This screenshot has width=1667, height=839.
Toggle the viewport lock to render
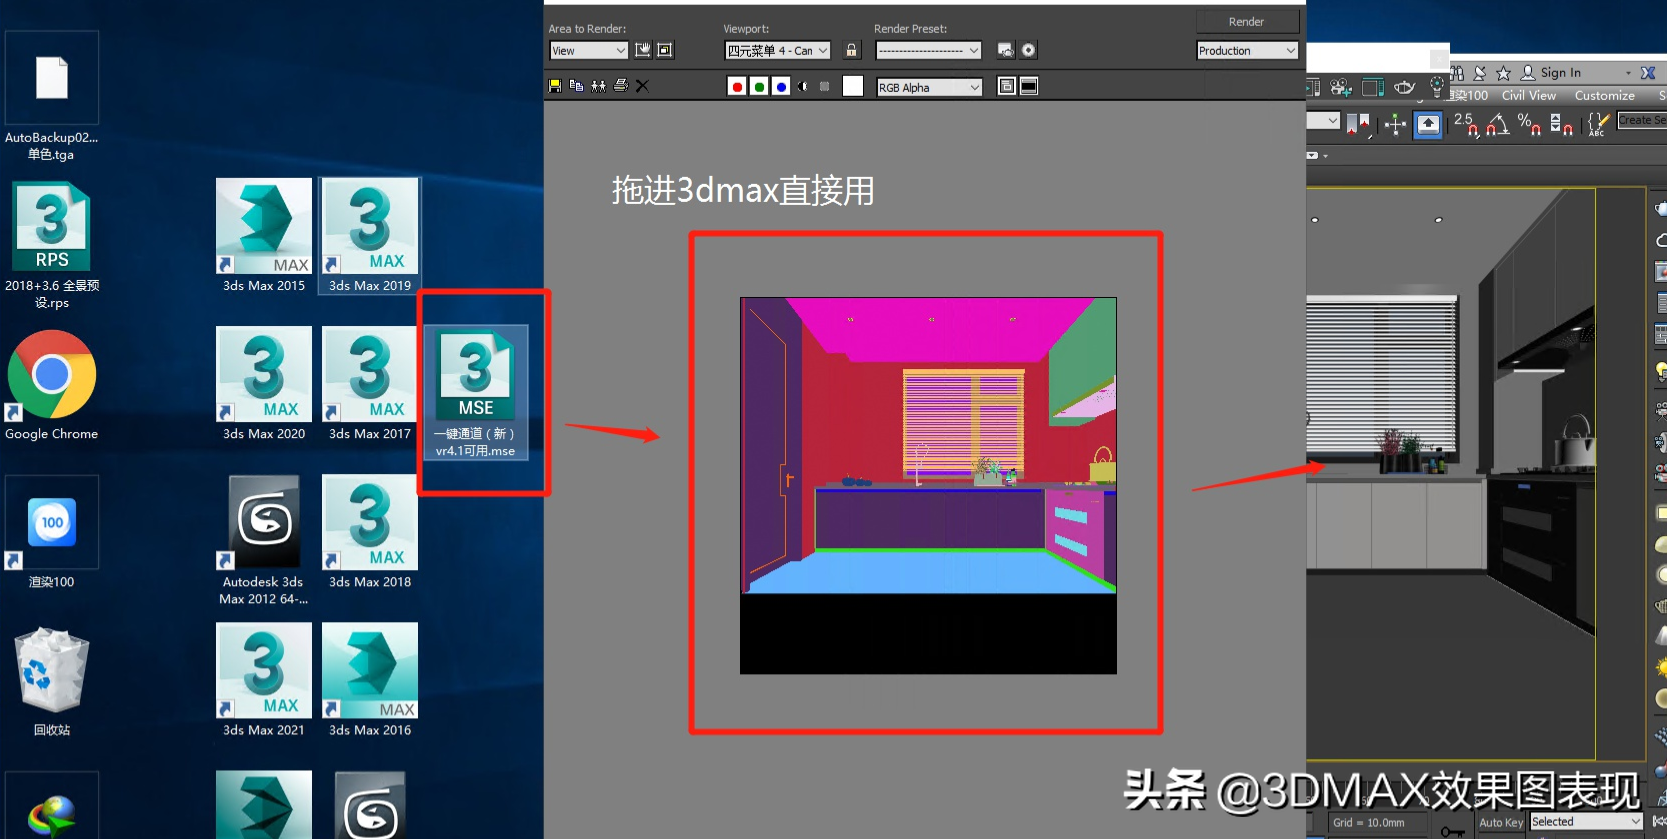click(x=852, y=50)
